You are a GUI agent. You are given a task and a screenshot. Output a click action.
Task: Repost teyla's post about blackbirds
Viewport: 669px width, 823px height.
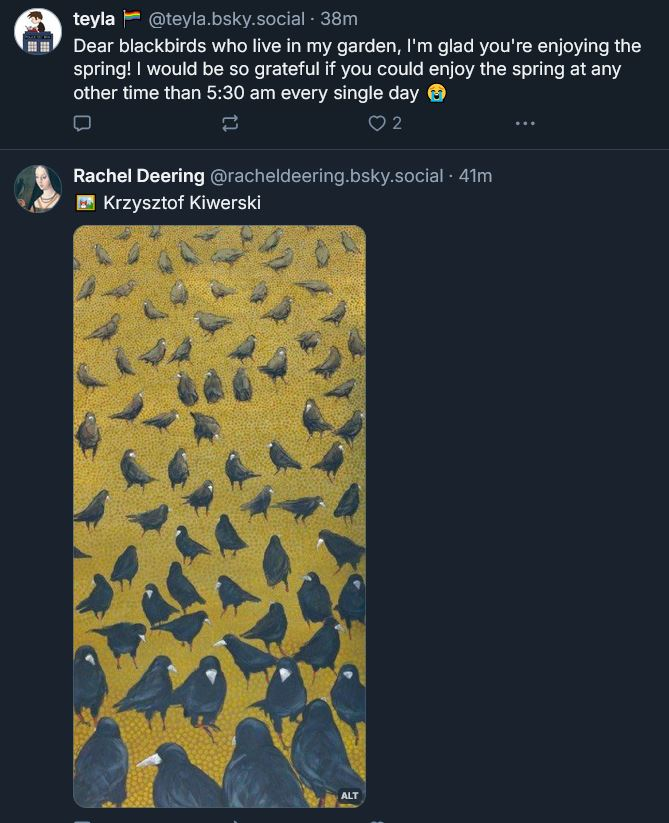click(x=230, y=123)
